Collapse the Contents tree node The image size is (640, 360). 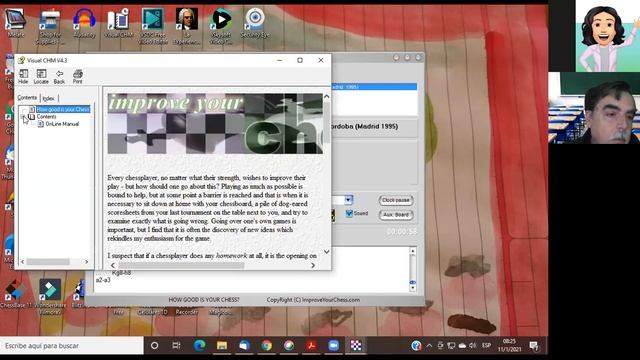pos(23,117)
